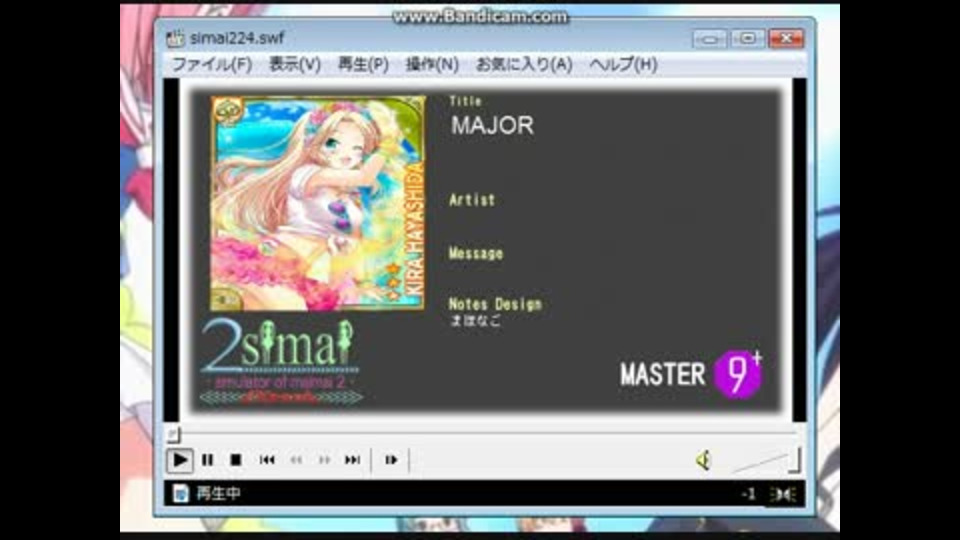Screen dimensions: 960x540
Task: Stop playback with the square stop button
Action: click(236, 460)
